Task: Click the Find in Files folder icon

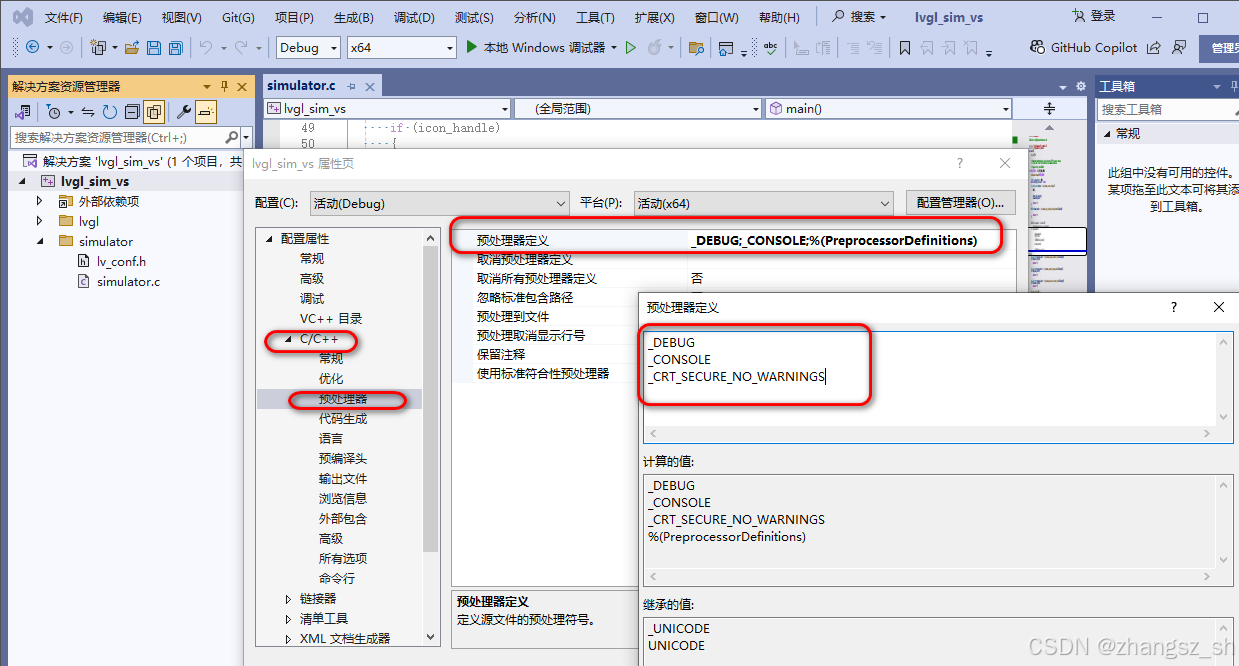Action: tap(696, 47)
